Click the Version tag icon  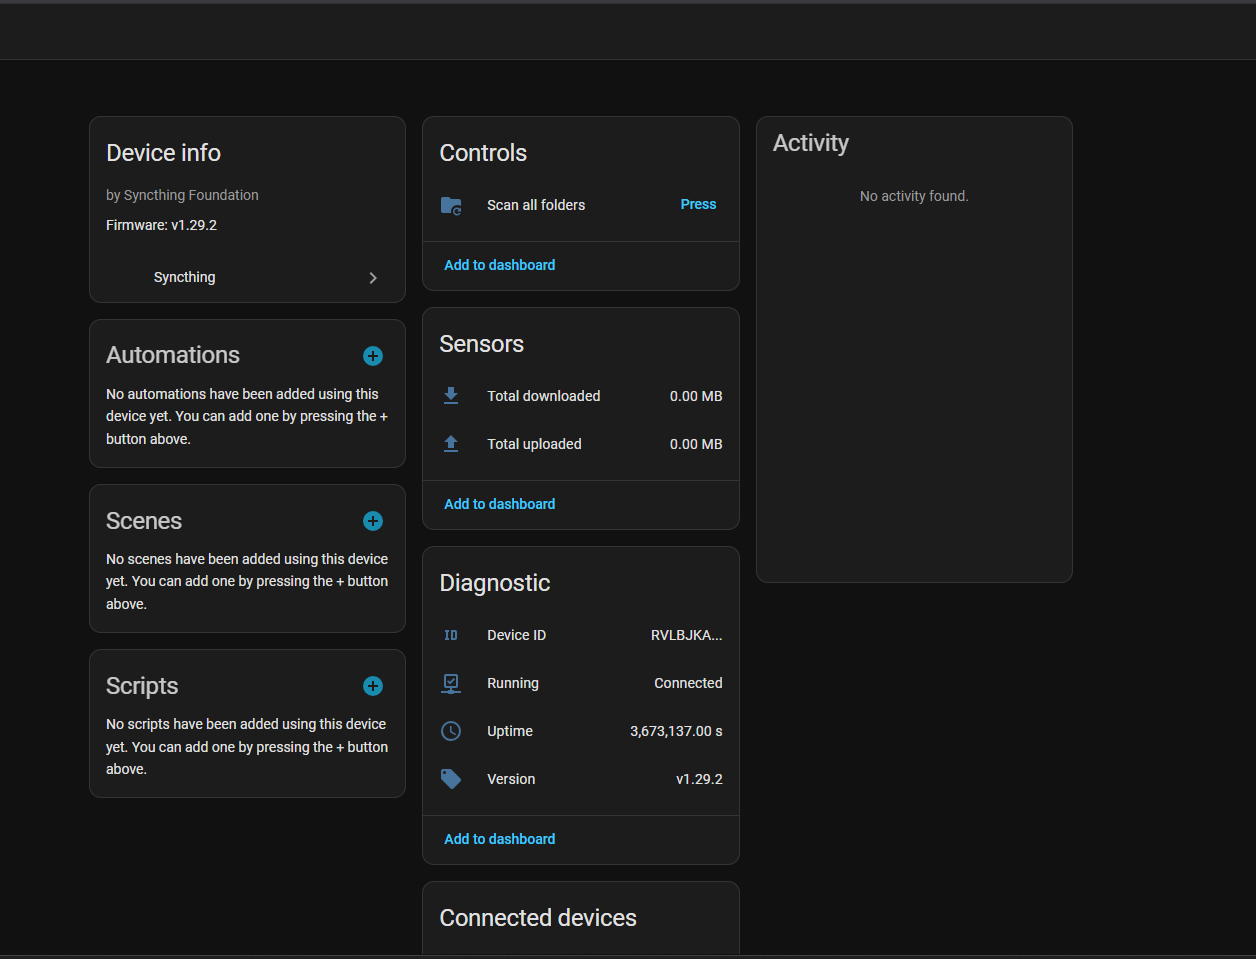click(451, 779)
